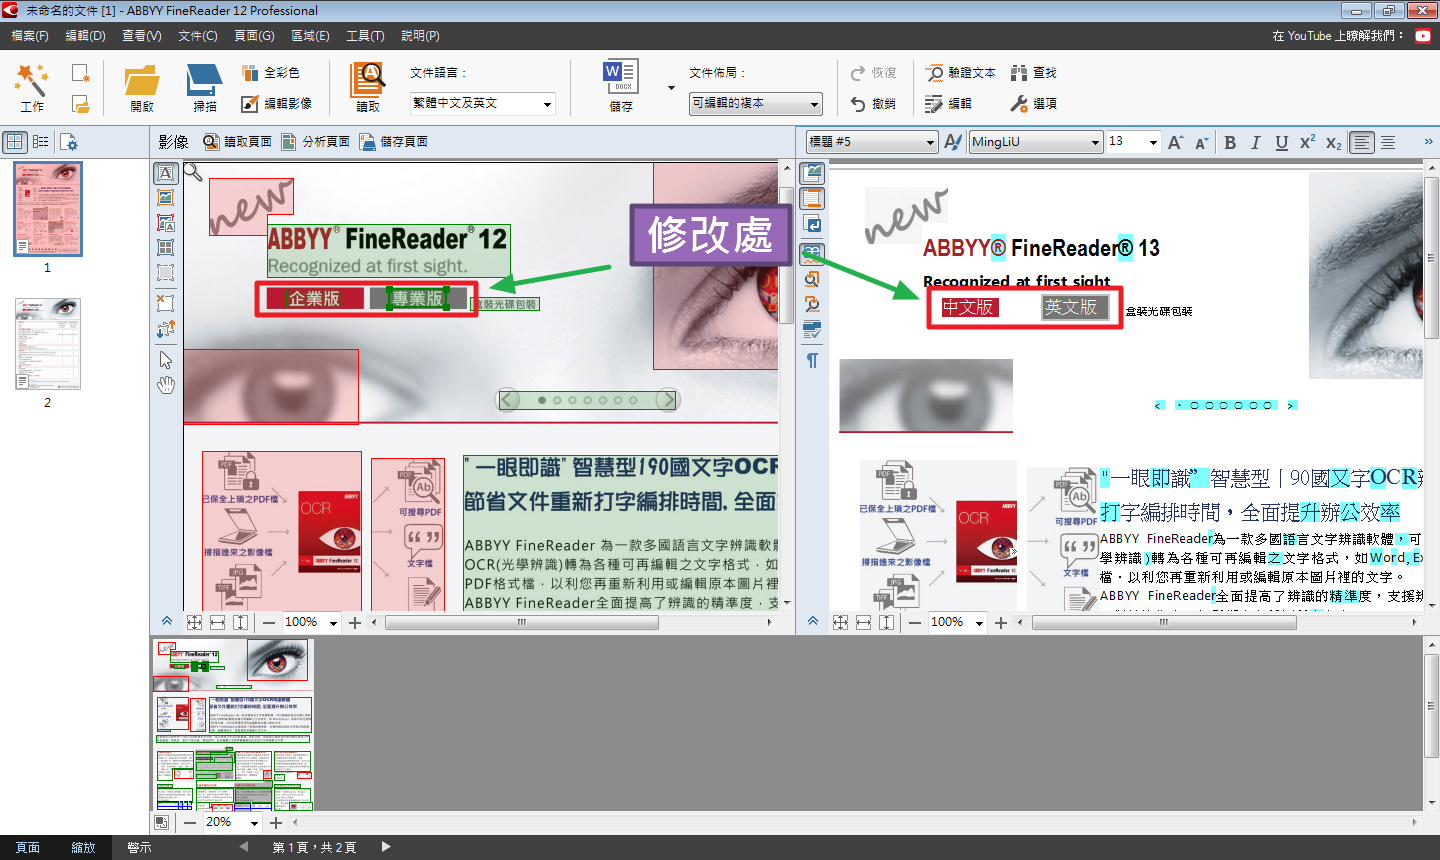This screenshot has height=860, width=1440.
Task: Activate the hand pan tool
Action: [x=166, y=385]
